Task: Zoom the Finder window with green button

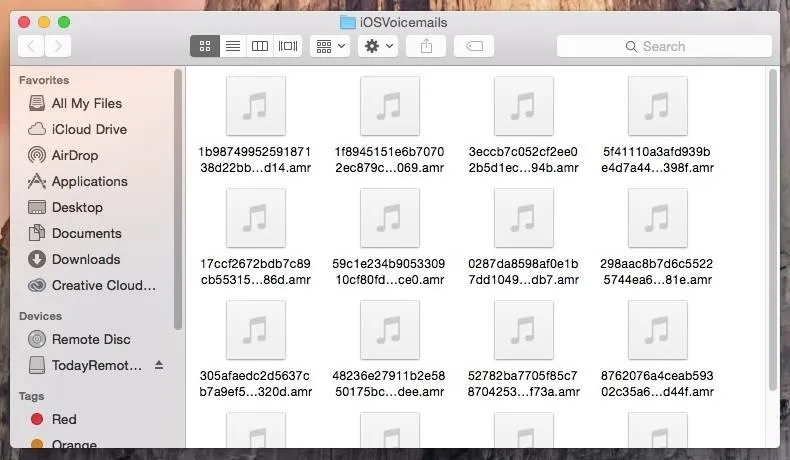Action: [64, 22]
